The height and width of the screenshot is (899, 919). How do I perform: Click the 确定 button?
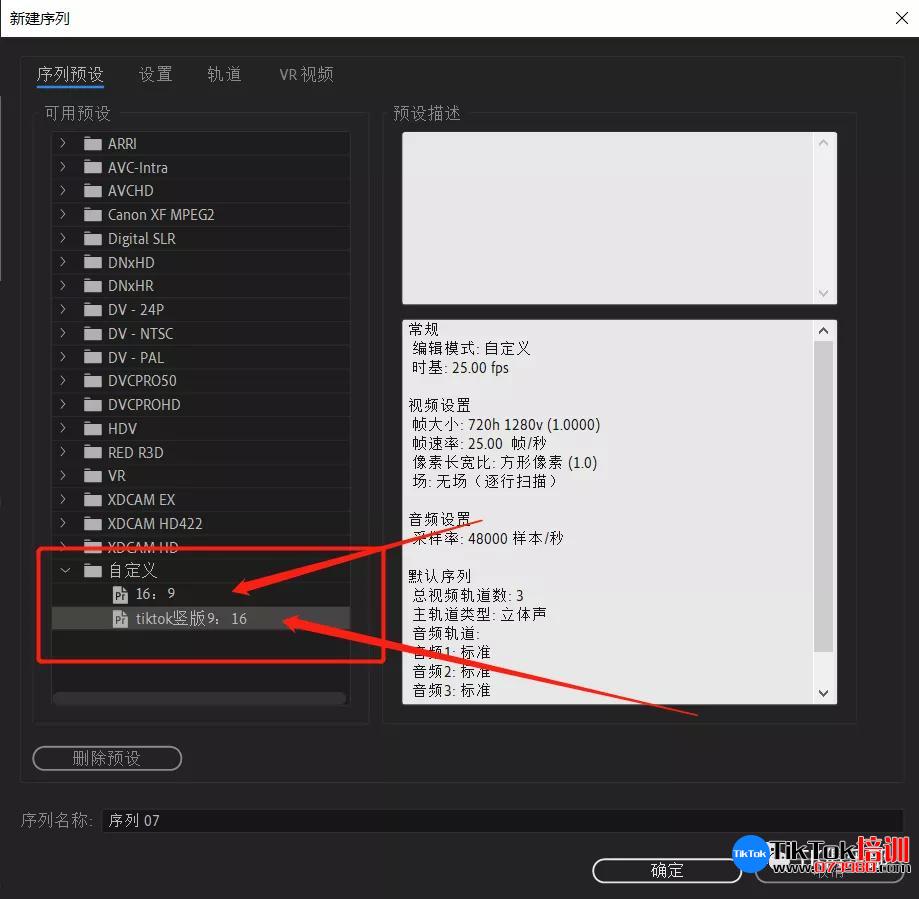pyautogui.click(x=667, y=870)
